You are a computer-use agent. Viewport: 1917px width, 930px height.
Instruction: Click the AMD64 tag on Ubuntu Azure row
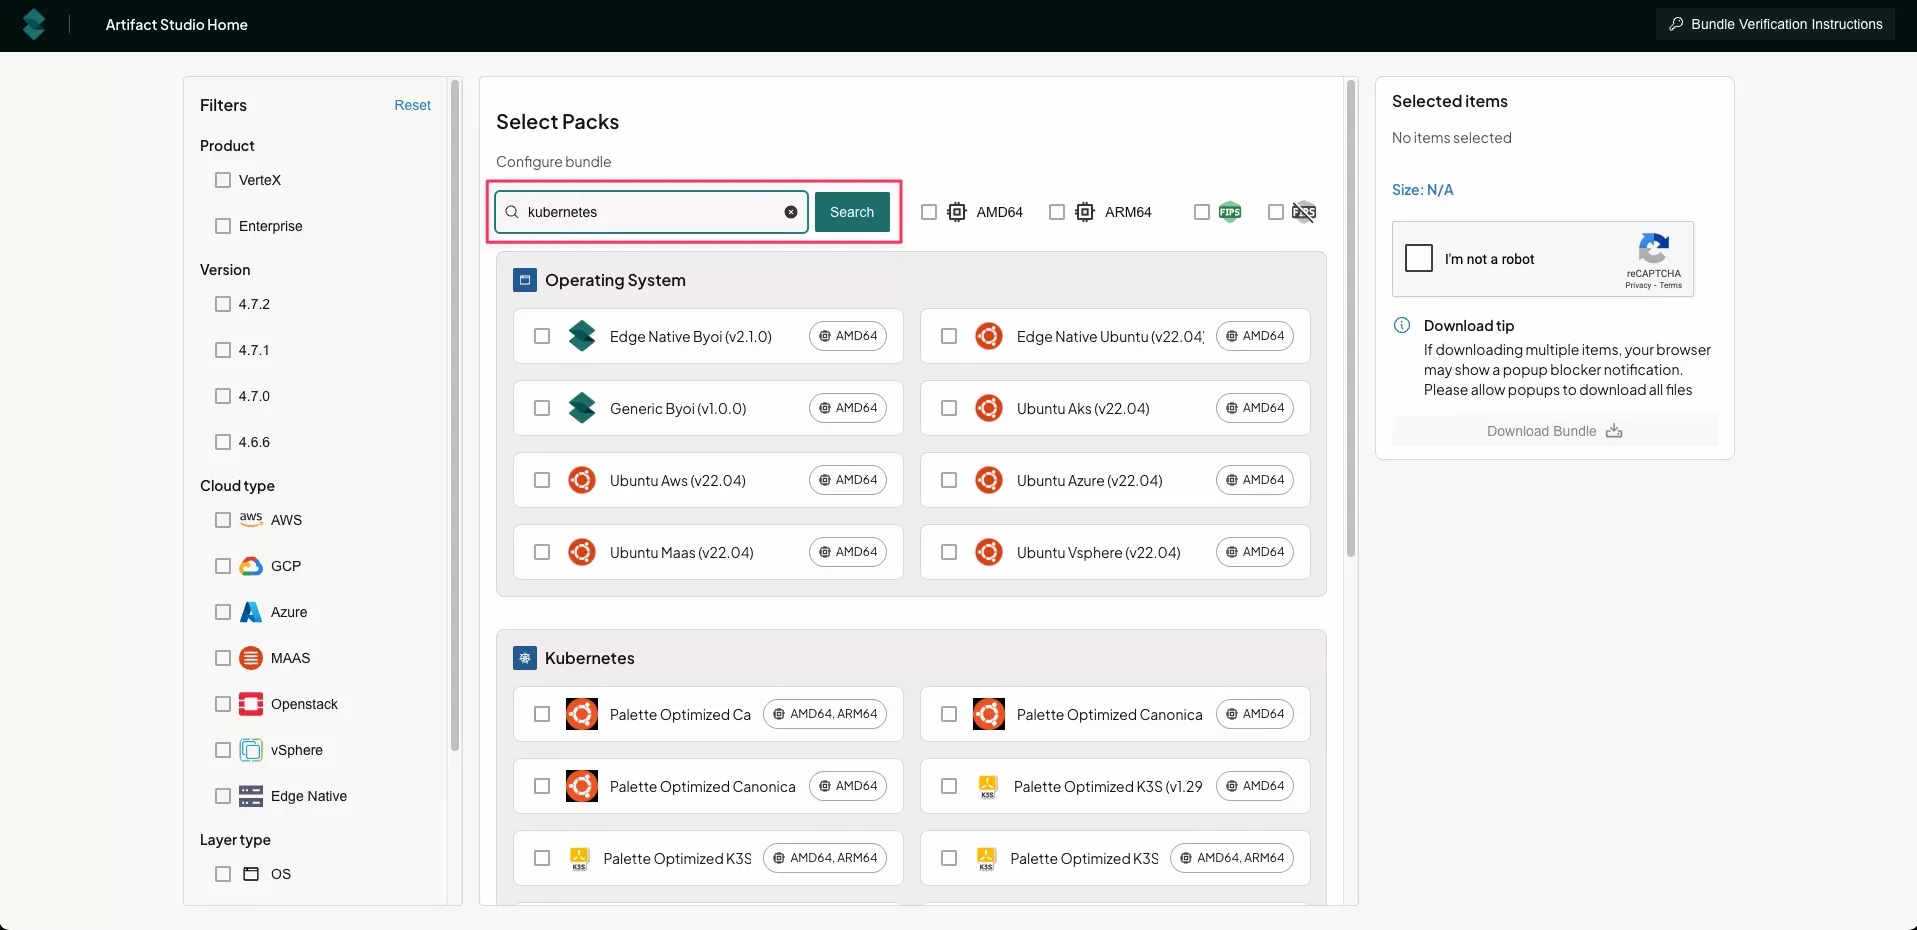tap(1255, 480)
